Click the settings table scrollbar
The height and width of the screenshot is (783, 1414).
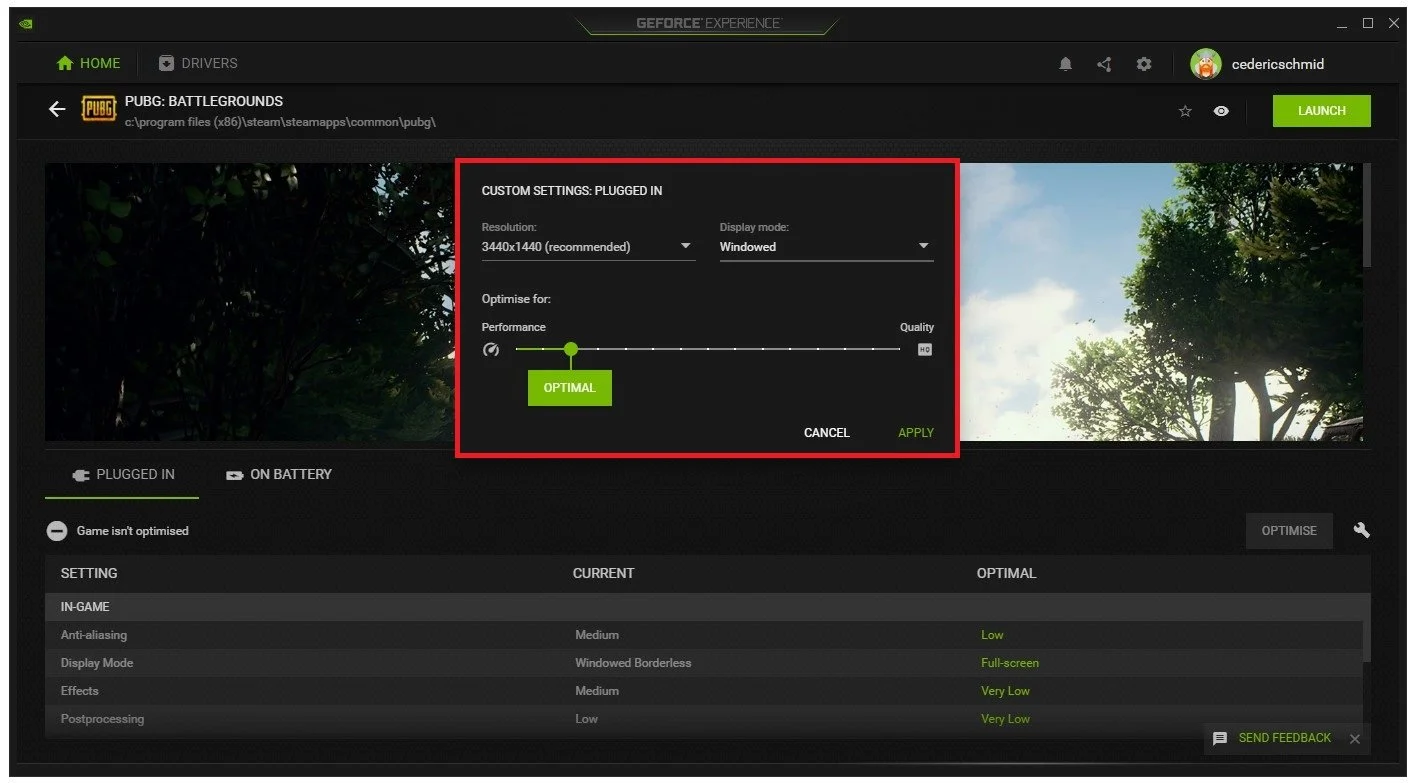coord(1367,627)
